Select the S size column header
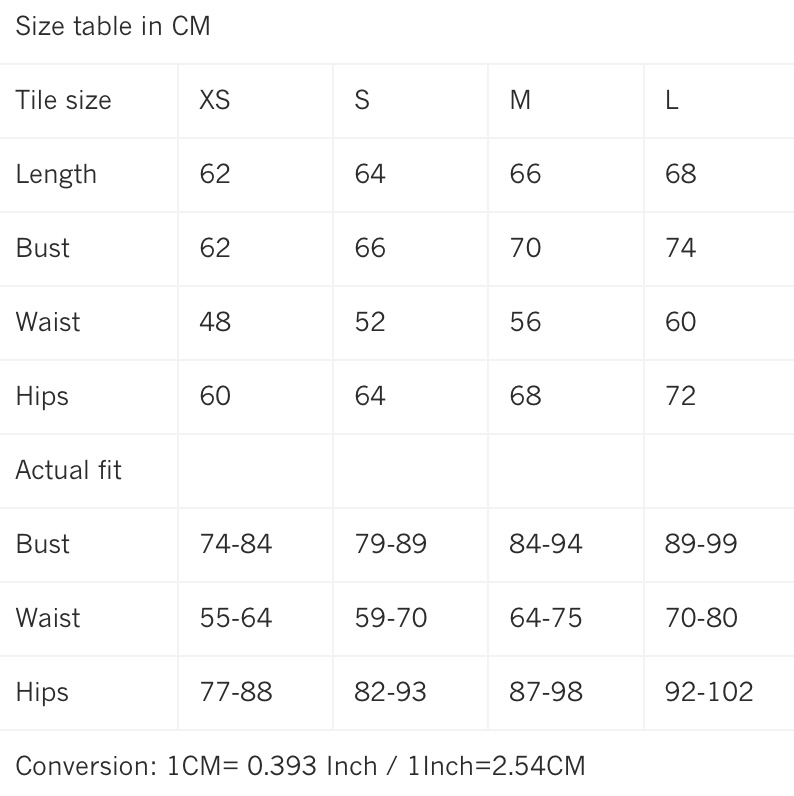The height and width of the screenshot is (796, 794). pyautogui.click(x=362, y=100)
